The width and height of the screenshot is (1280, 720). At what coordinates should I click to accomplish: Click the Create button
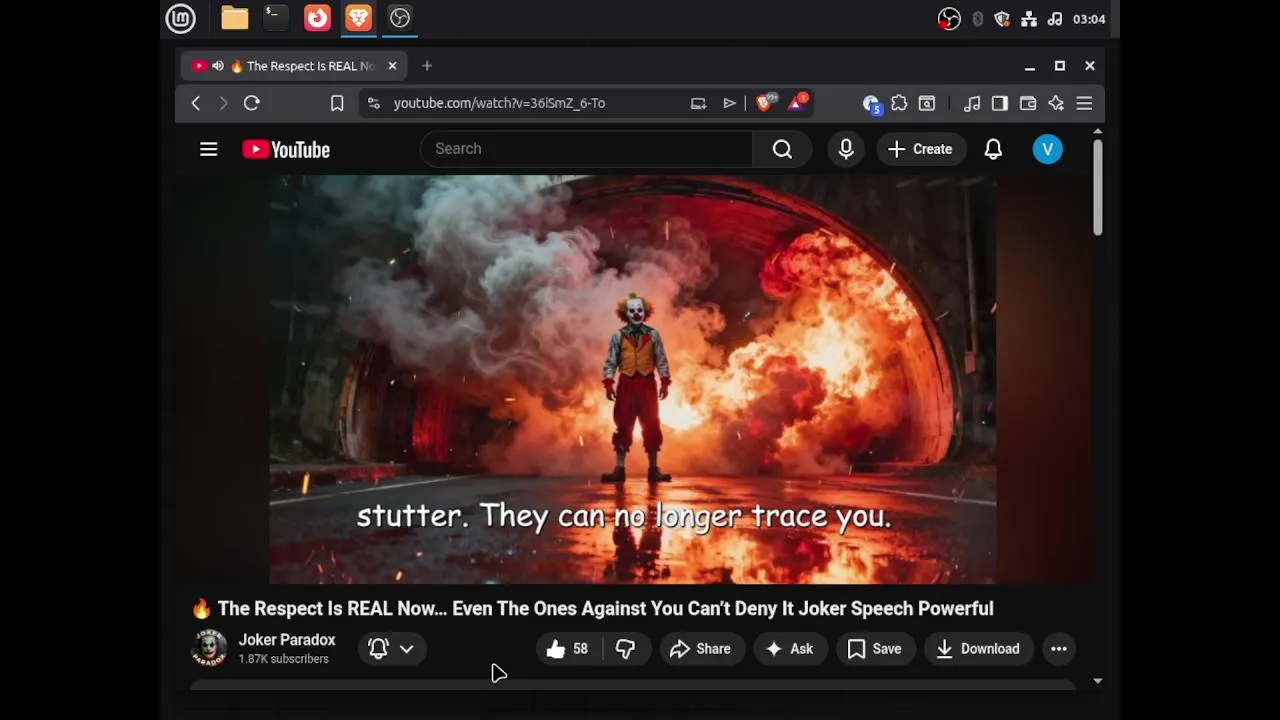(x=920, y=149)
